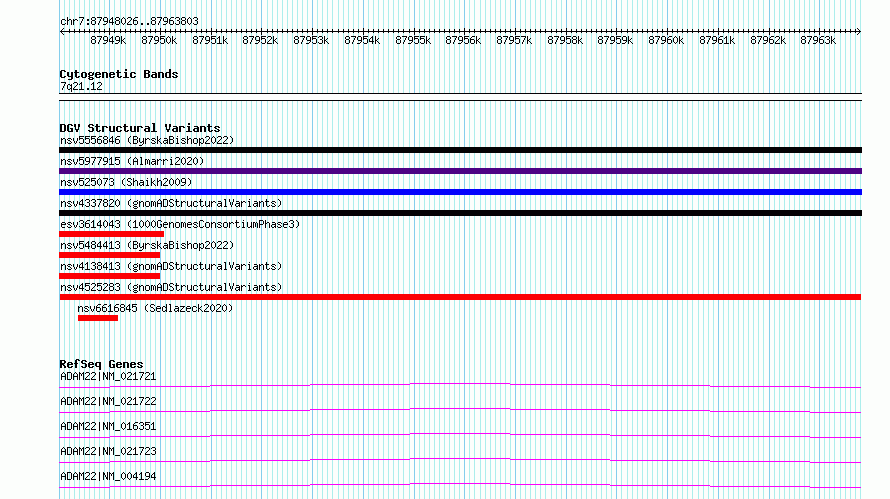
Task: Click the long red bar for nsv4525283
Action: 460,297
